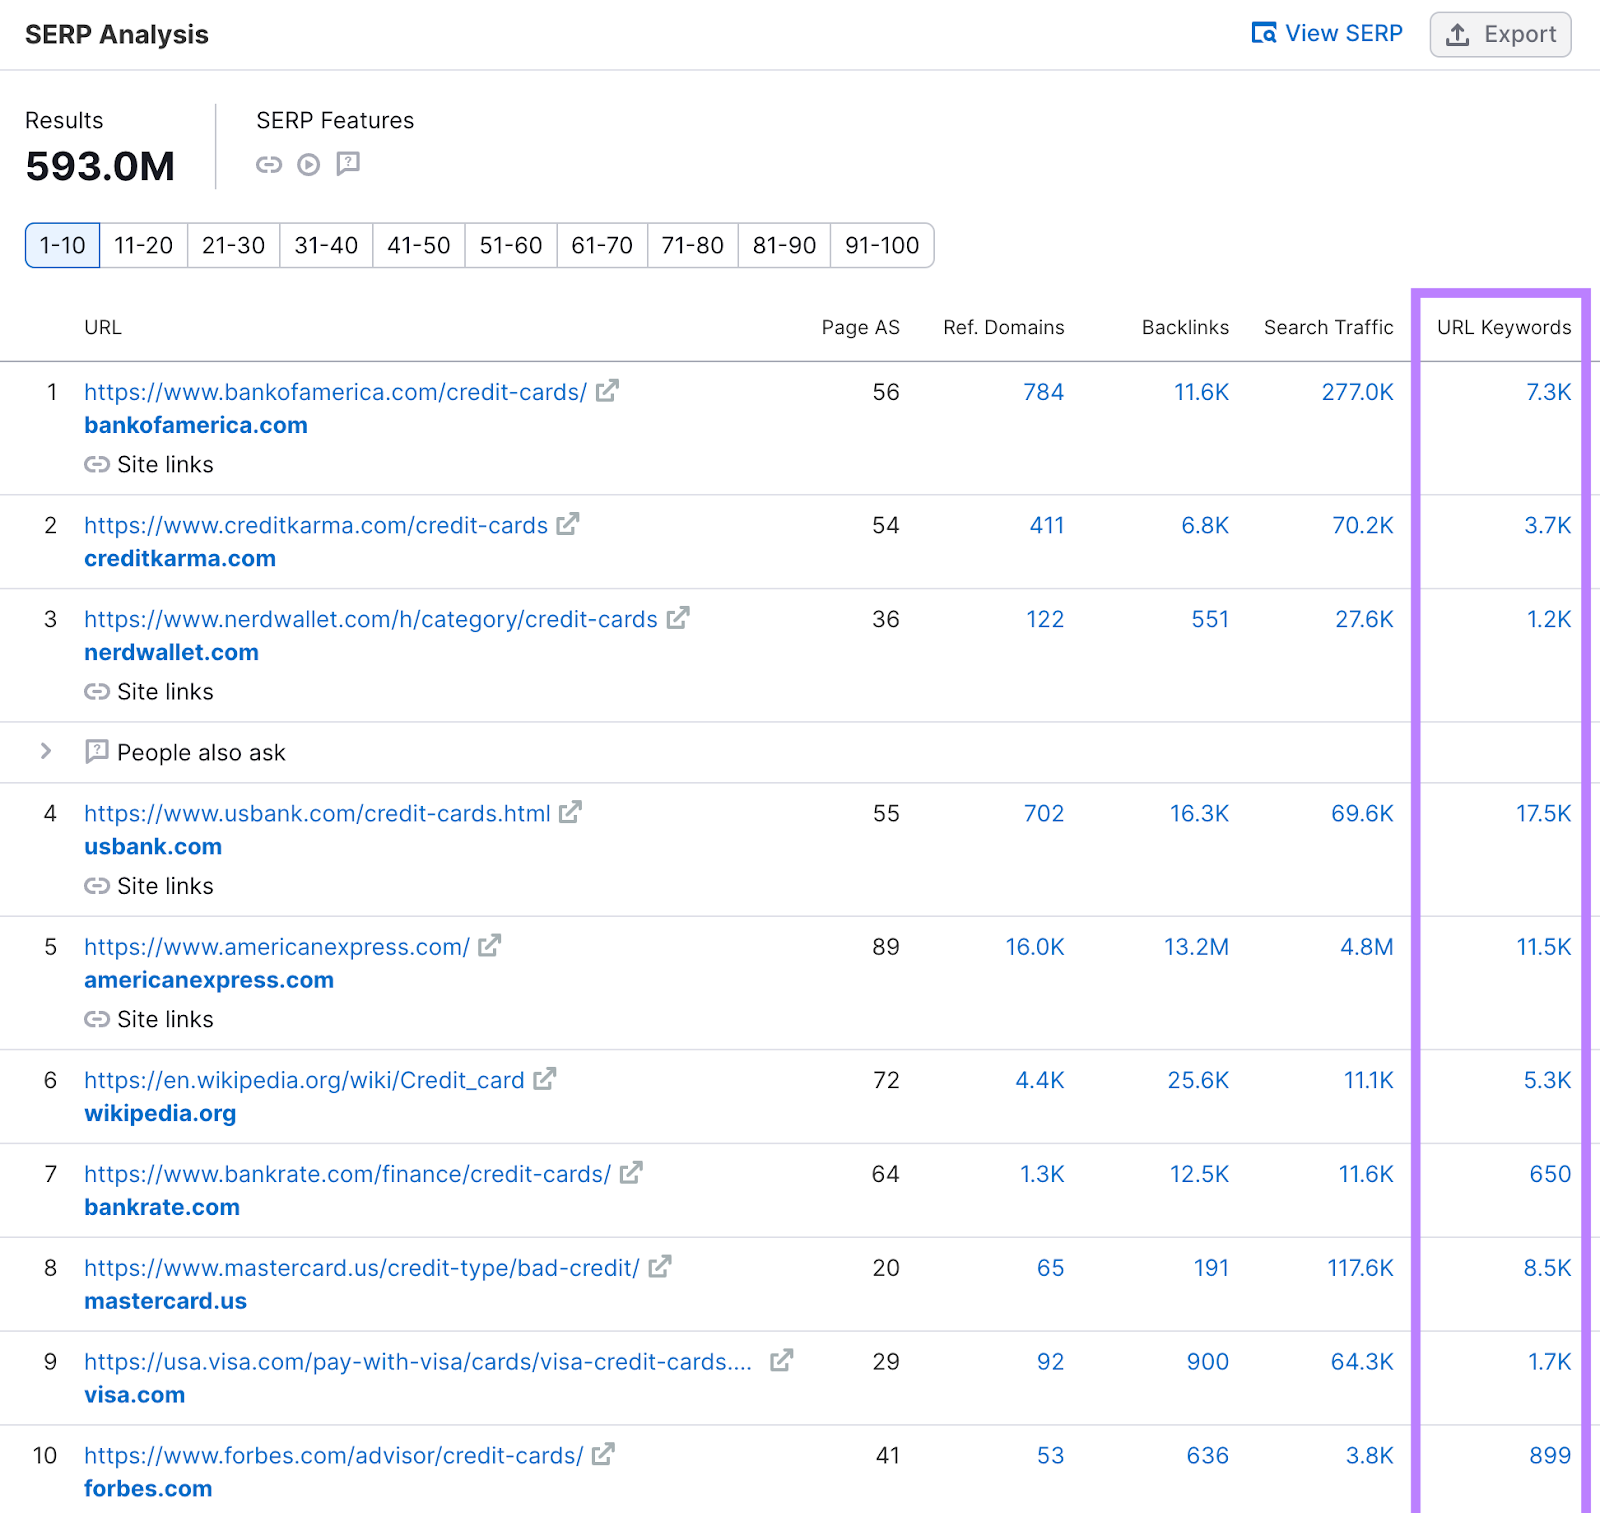Click Site links icon under bankofamerica.com
Screen dimensions: 1600x1513
[x=97, y=464]
